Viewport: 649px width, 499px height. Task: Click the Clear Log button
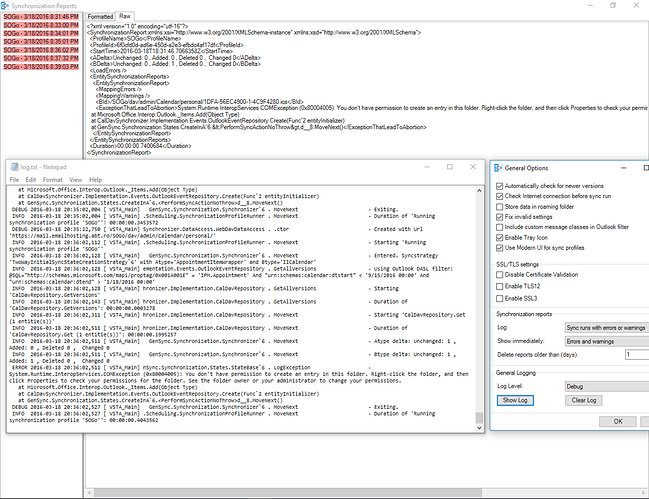click(x=584, y=400)
